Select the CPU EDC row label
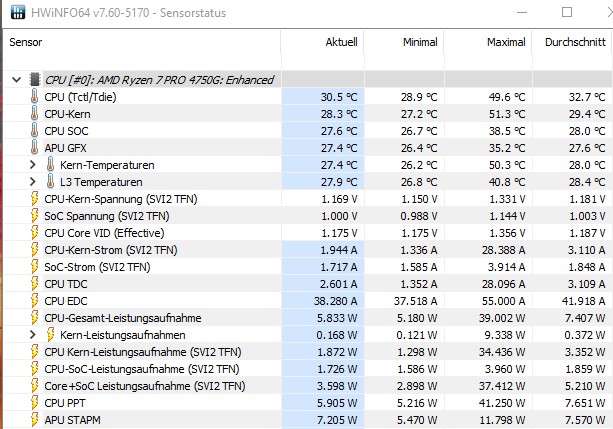 tap(66, 301)
